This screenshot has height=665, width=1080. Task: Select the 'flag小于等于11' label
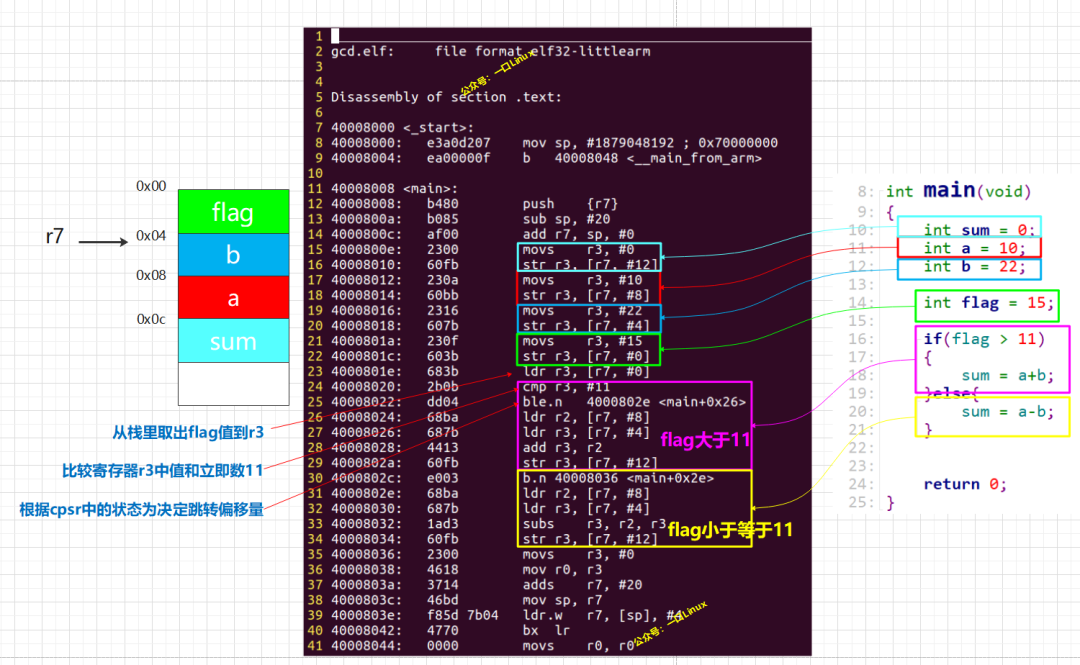730,530
